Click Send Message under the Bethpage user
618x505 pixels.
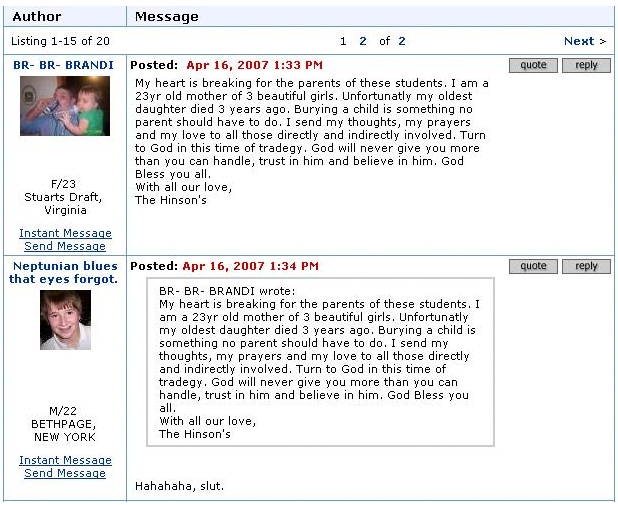click(x=65, y=473)
